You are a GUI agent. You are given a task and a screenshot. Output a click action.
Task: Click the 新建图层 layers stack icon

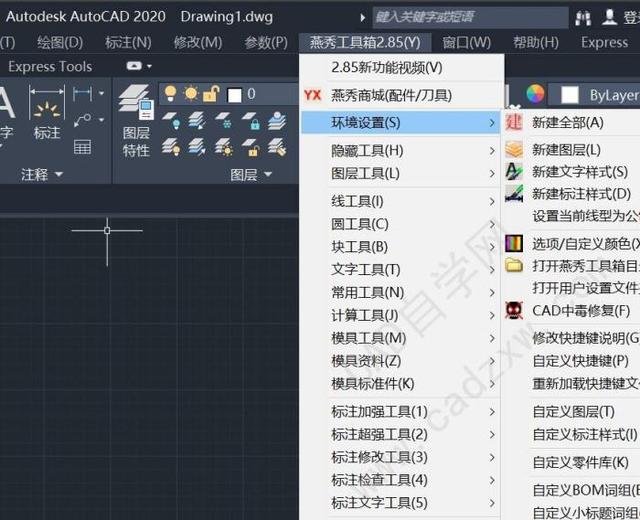514,149
